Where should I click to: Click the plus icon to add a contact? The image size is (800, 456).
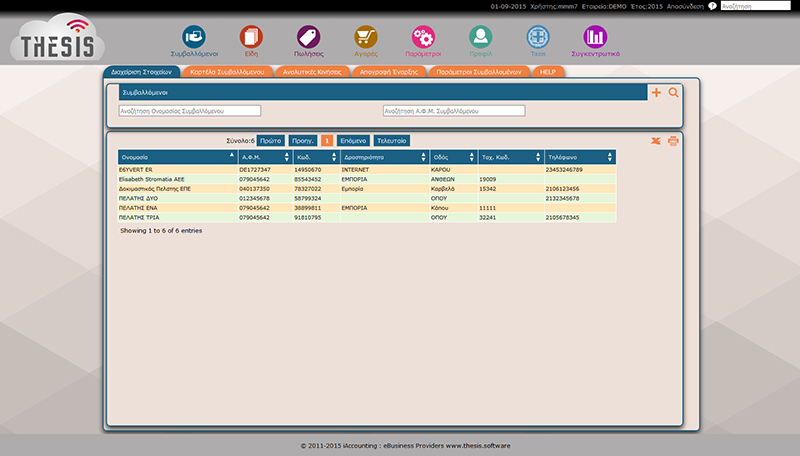click(656, 93)
